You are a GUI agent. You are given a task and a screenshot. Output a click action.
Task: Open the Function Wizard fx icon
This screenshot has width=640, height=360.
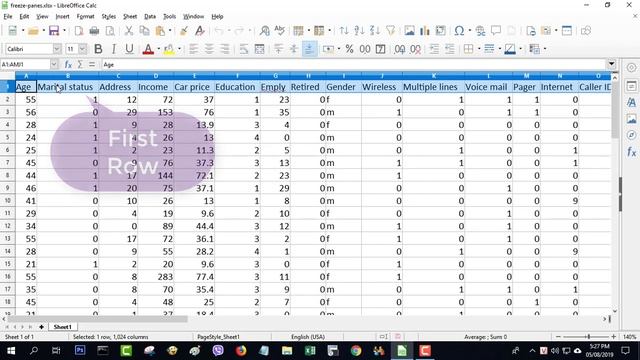pos(68,64)
